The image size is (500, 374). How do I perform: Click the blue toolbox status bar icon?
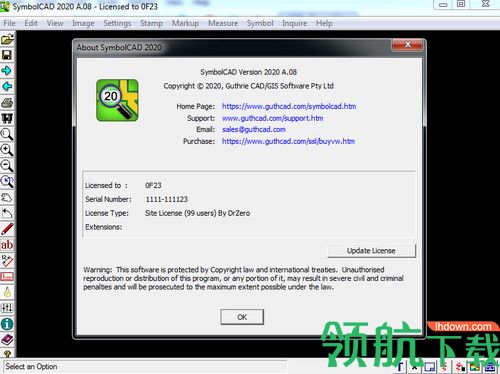[x=490, y=367]
